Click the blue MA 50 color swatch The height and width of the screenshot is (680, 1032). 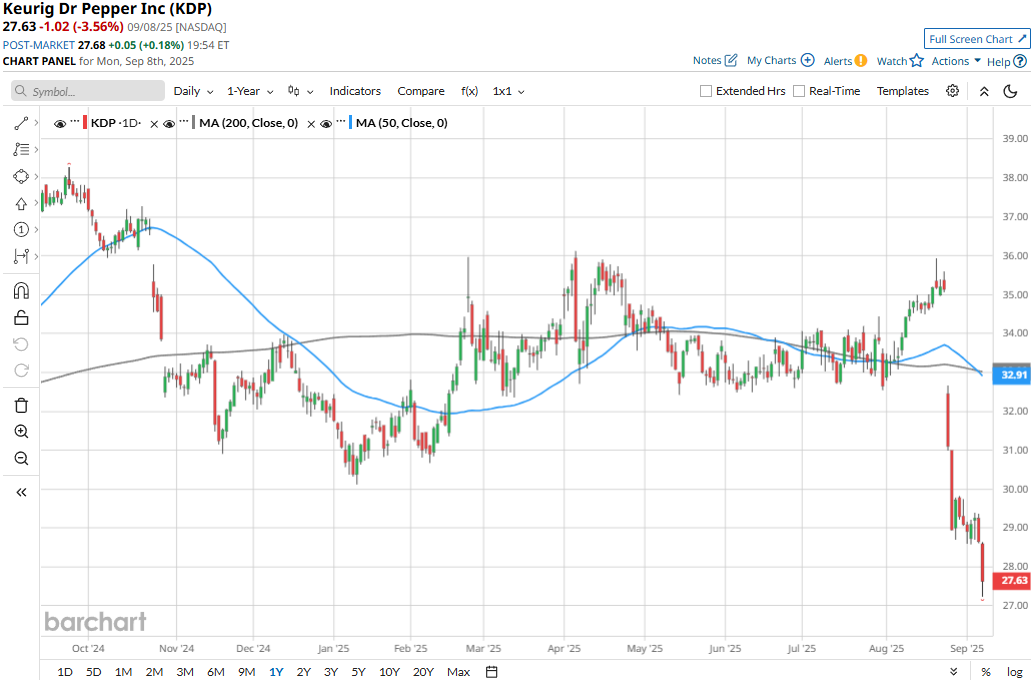[x=351, y=123]
